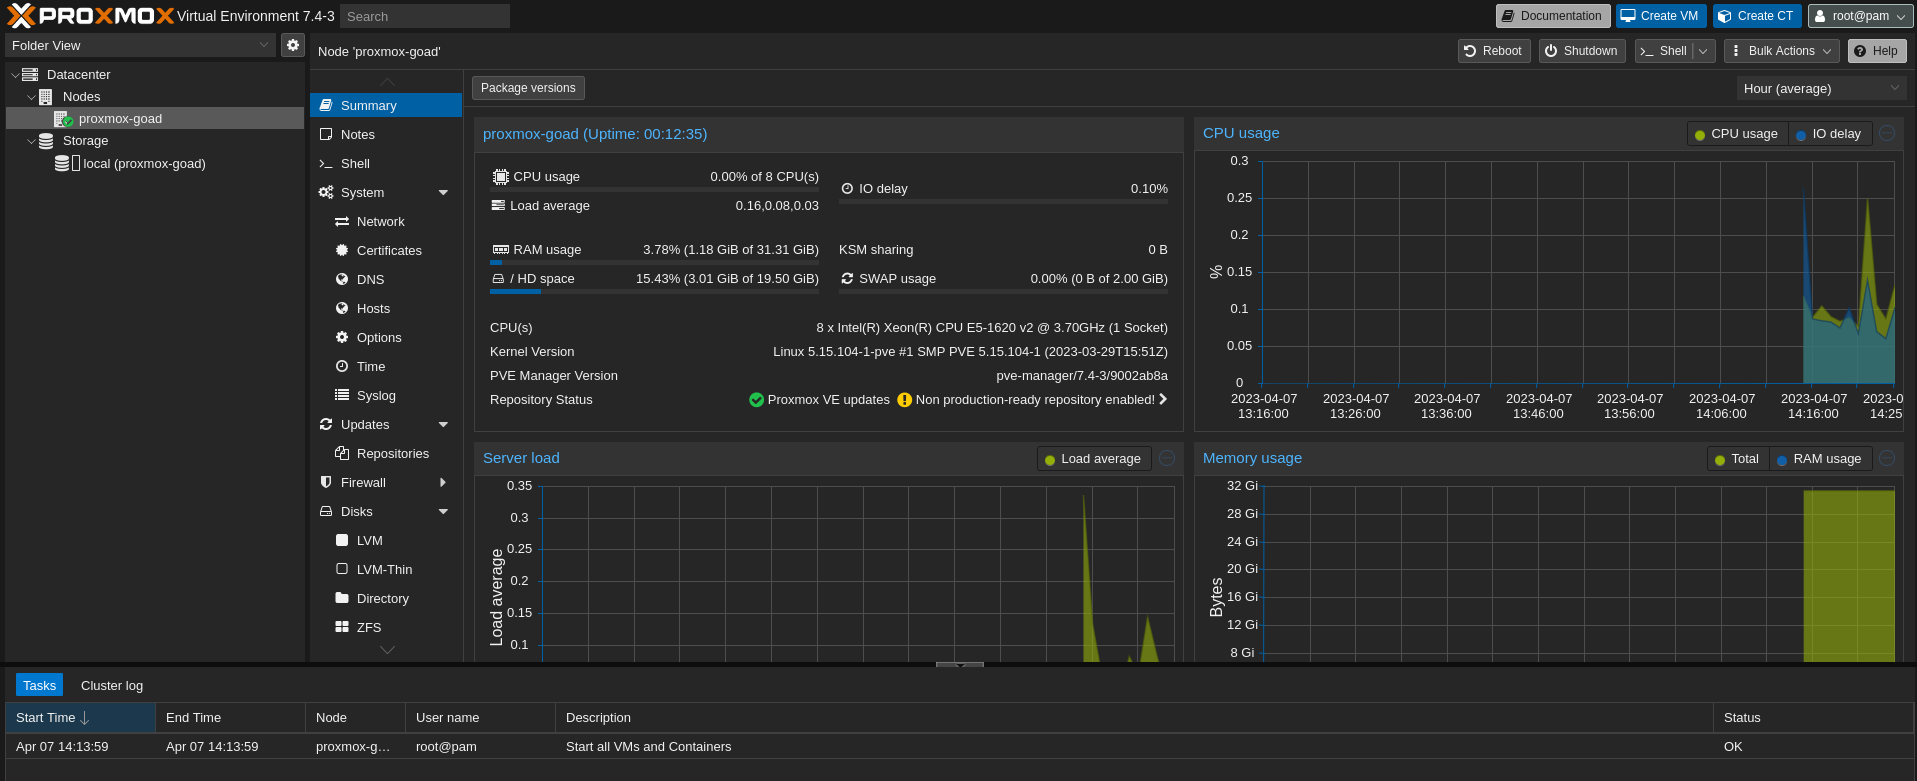Open the LVM menu item

coord(386,540)
